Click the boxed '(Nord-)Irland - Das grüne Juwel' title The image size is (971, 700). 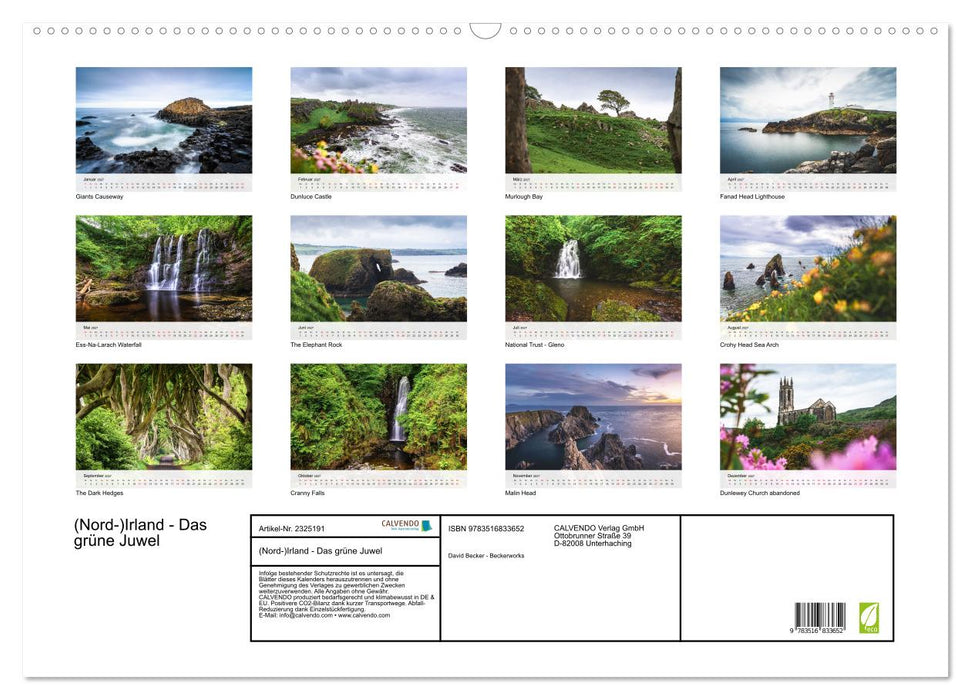click(x=320, y=551)
